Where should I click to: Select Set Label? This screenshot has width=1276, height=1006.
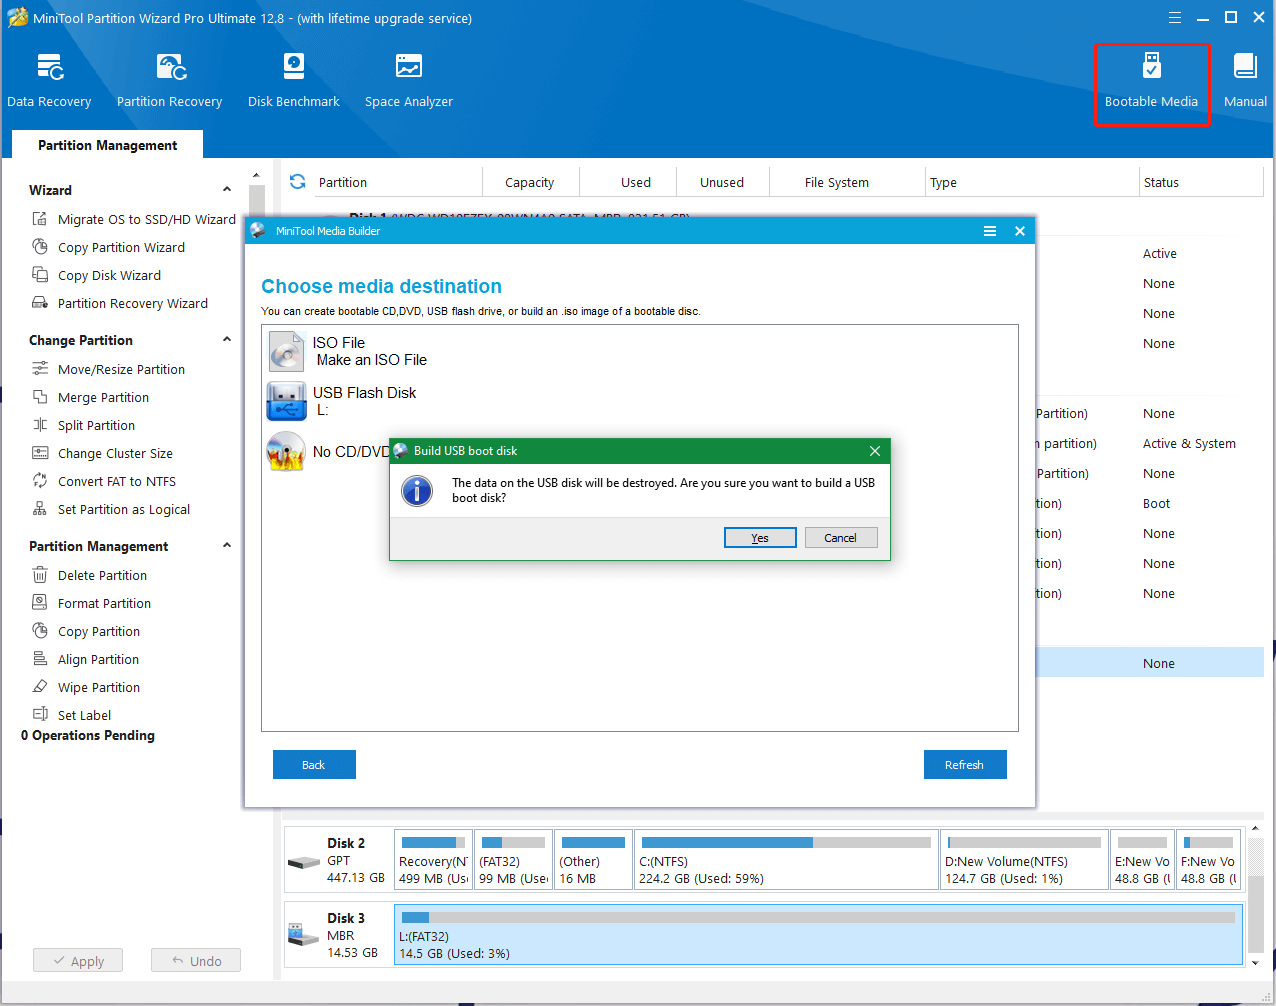84,715
